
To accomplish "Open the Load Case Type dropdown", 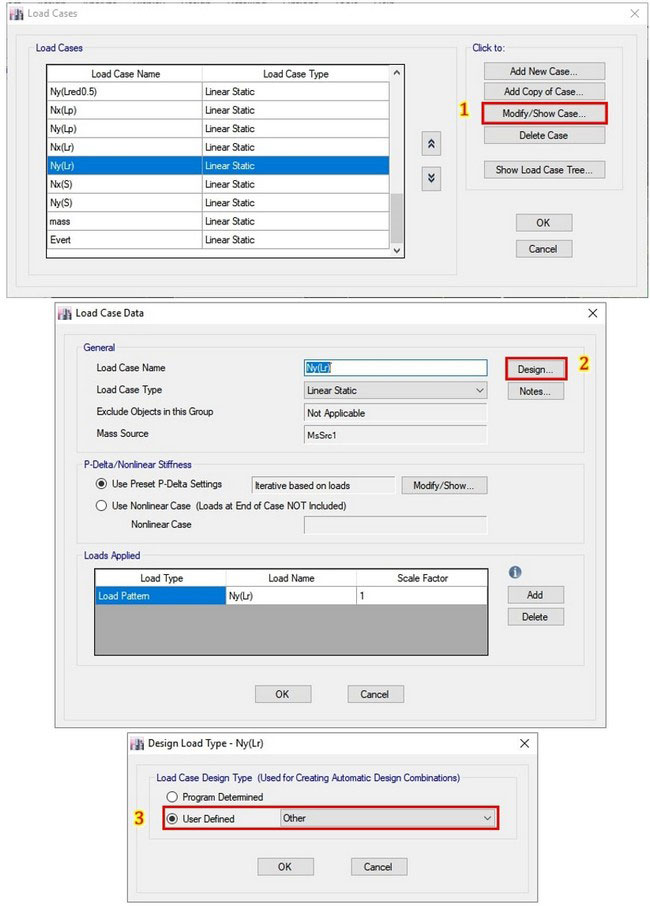I will pyautogui.click(x=395, y=390).
